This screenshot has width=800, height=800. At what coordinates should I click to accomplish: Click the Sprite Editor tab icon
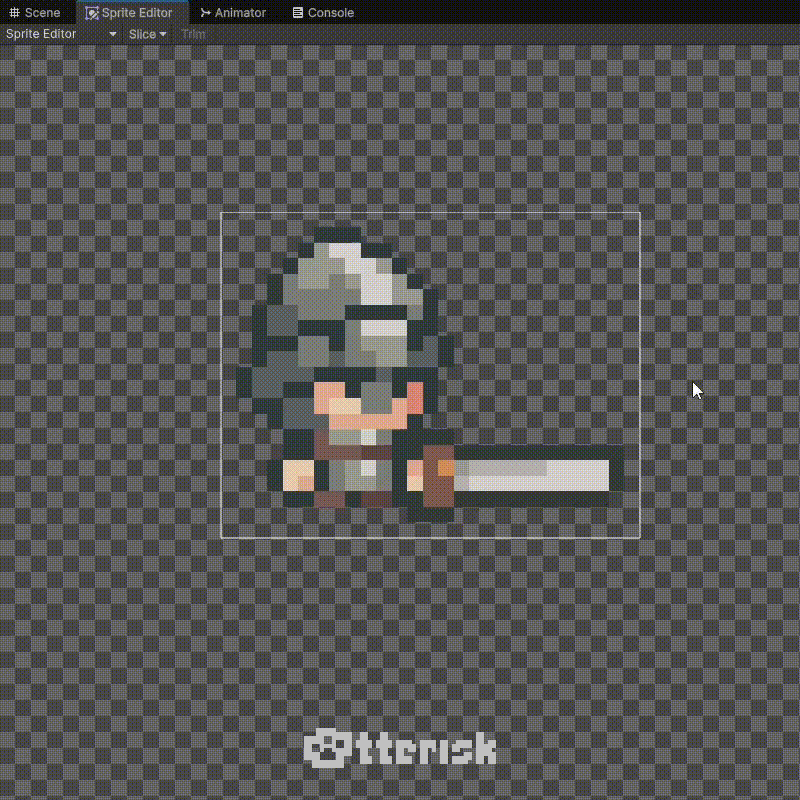coord(92,13)
